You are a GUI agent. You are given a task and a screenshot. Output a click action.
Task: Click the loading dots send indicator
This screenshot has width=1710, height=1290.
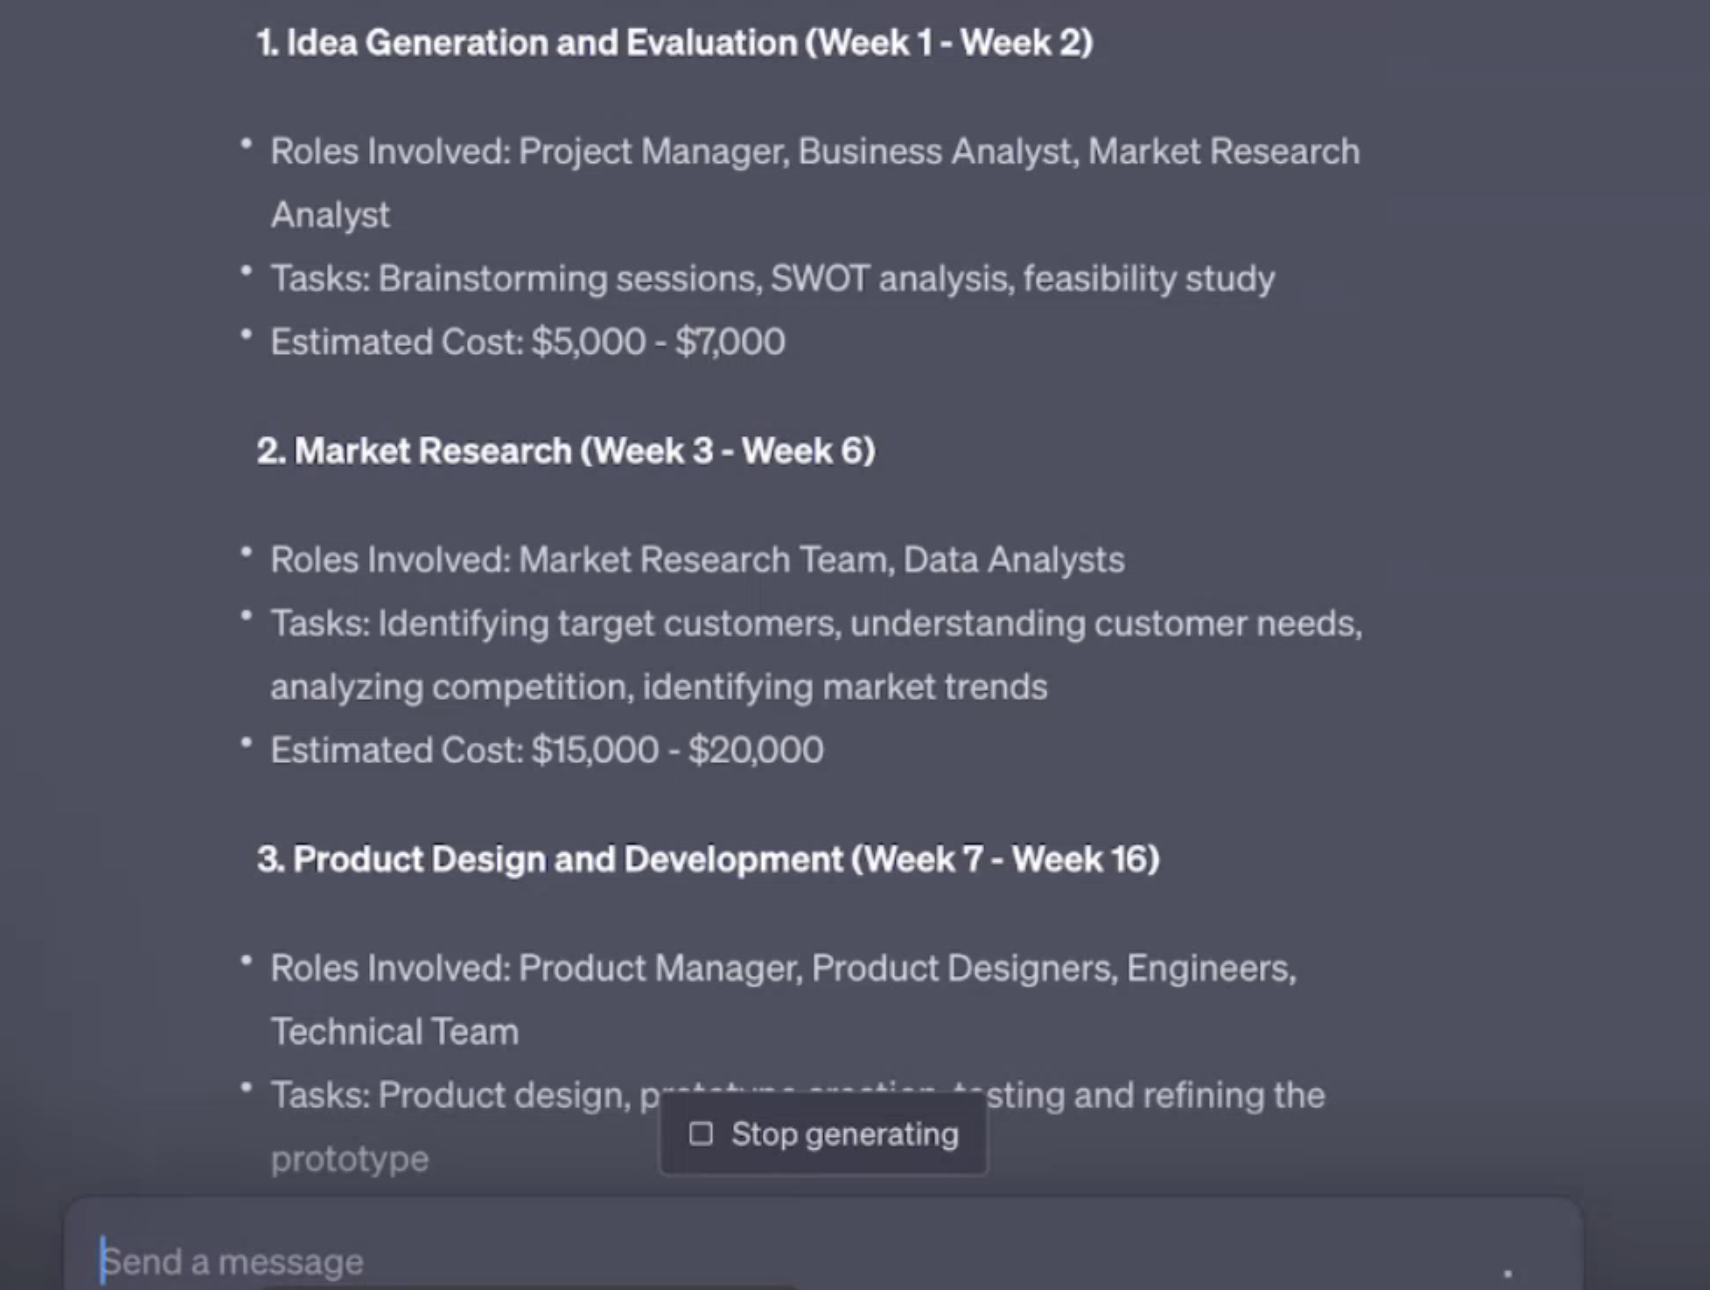point(1507,1273)
